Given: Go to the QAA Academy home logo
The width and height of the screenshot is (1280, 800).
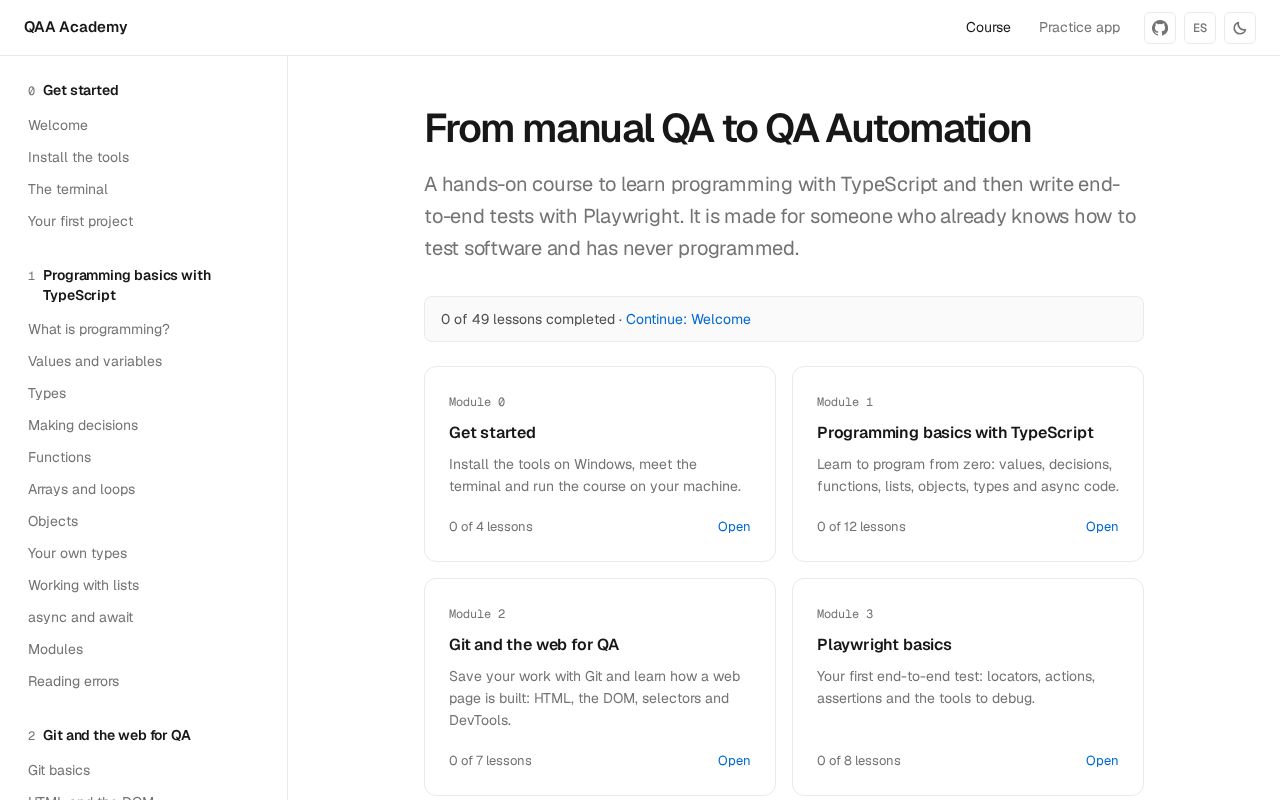Looking at the screenshot, I should coord(76,27).
